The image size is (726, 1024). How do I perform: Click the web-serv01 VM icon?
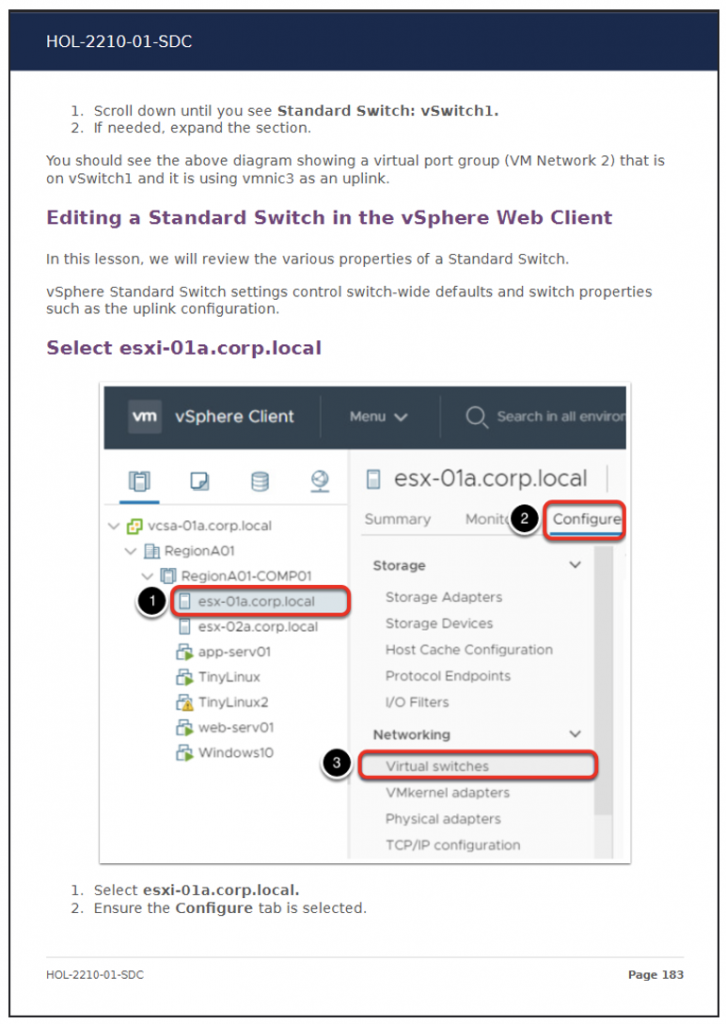click(185, 728)
